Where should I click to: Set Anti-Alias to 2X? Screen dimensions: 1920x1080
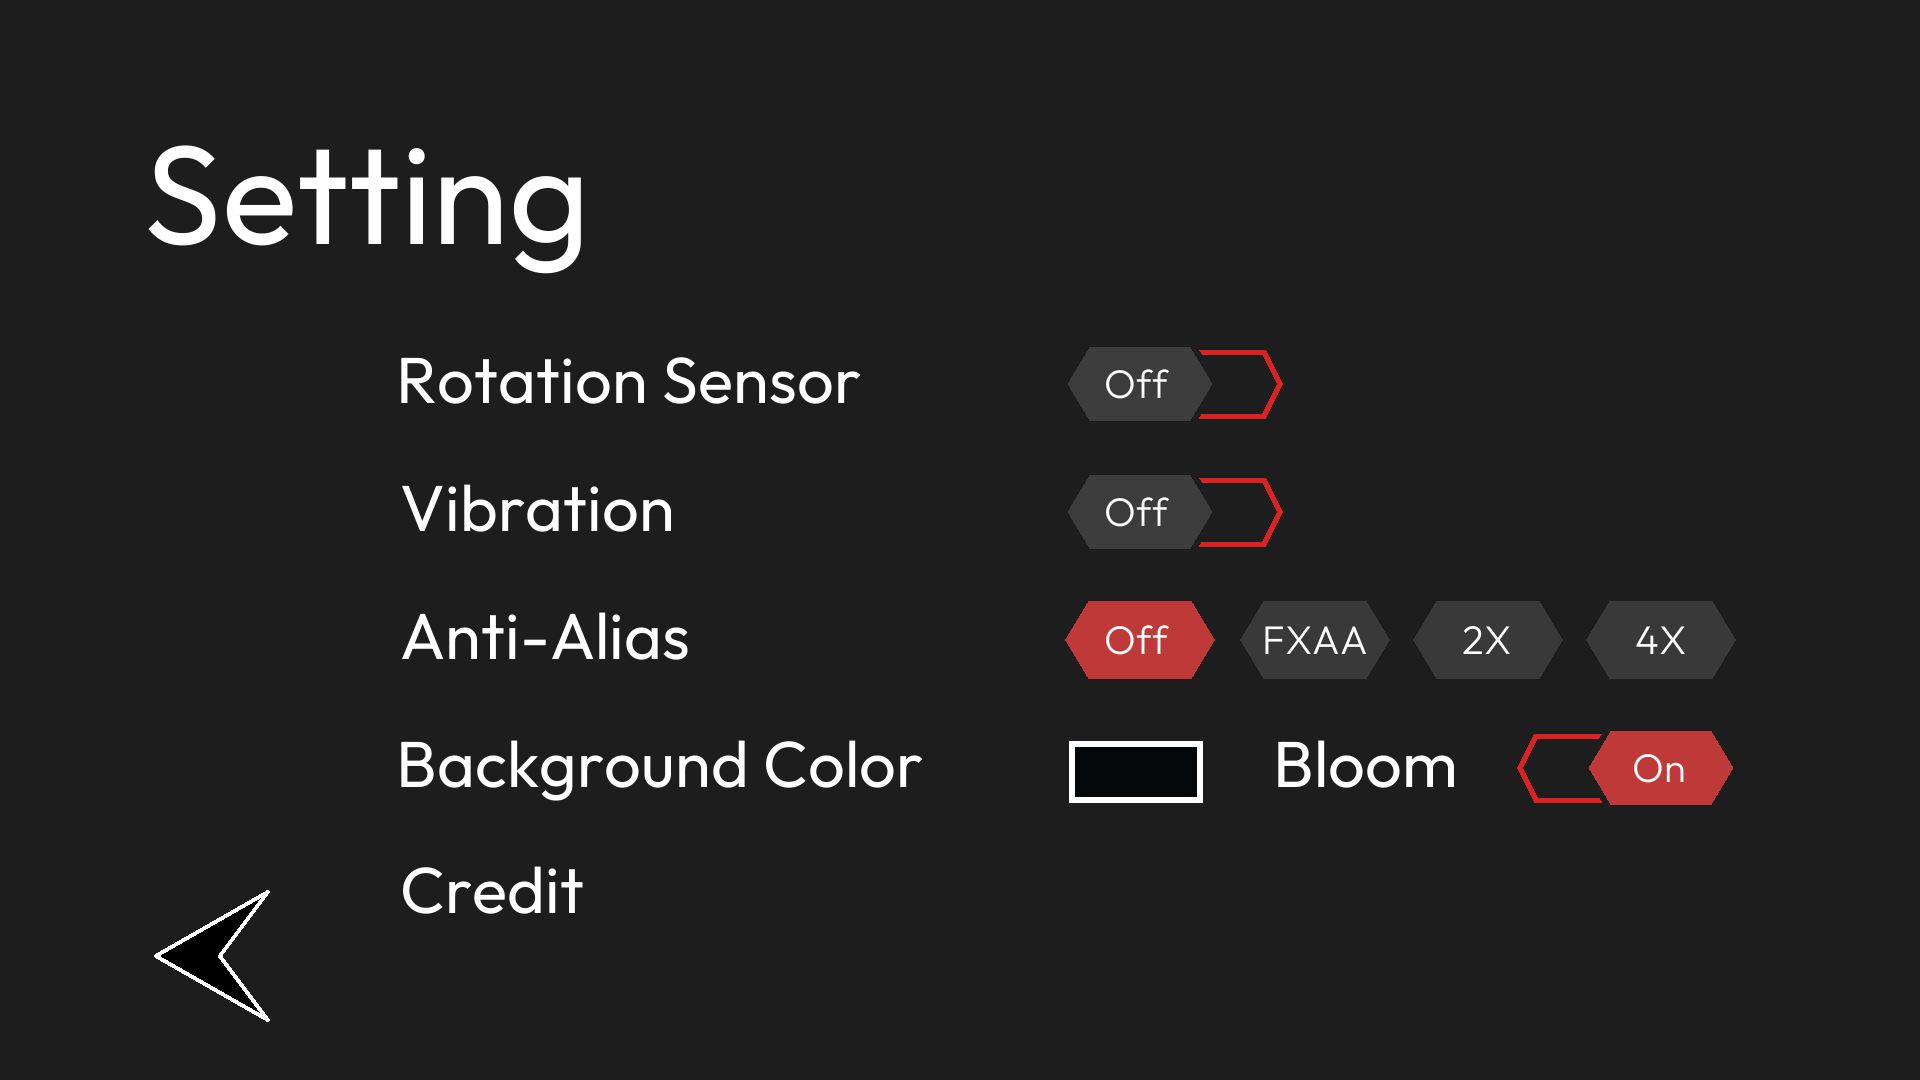click(x=1487, y=640)
